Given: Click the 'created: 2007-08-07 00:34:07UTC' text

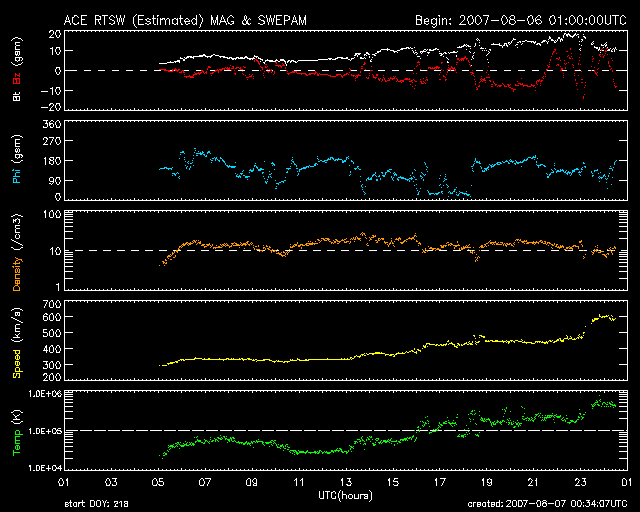Looking at the screenshot, I should pos(547,504).
